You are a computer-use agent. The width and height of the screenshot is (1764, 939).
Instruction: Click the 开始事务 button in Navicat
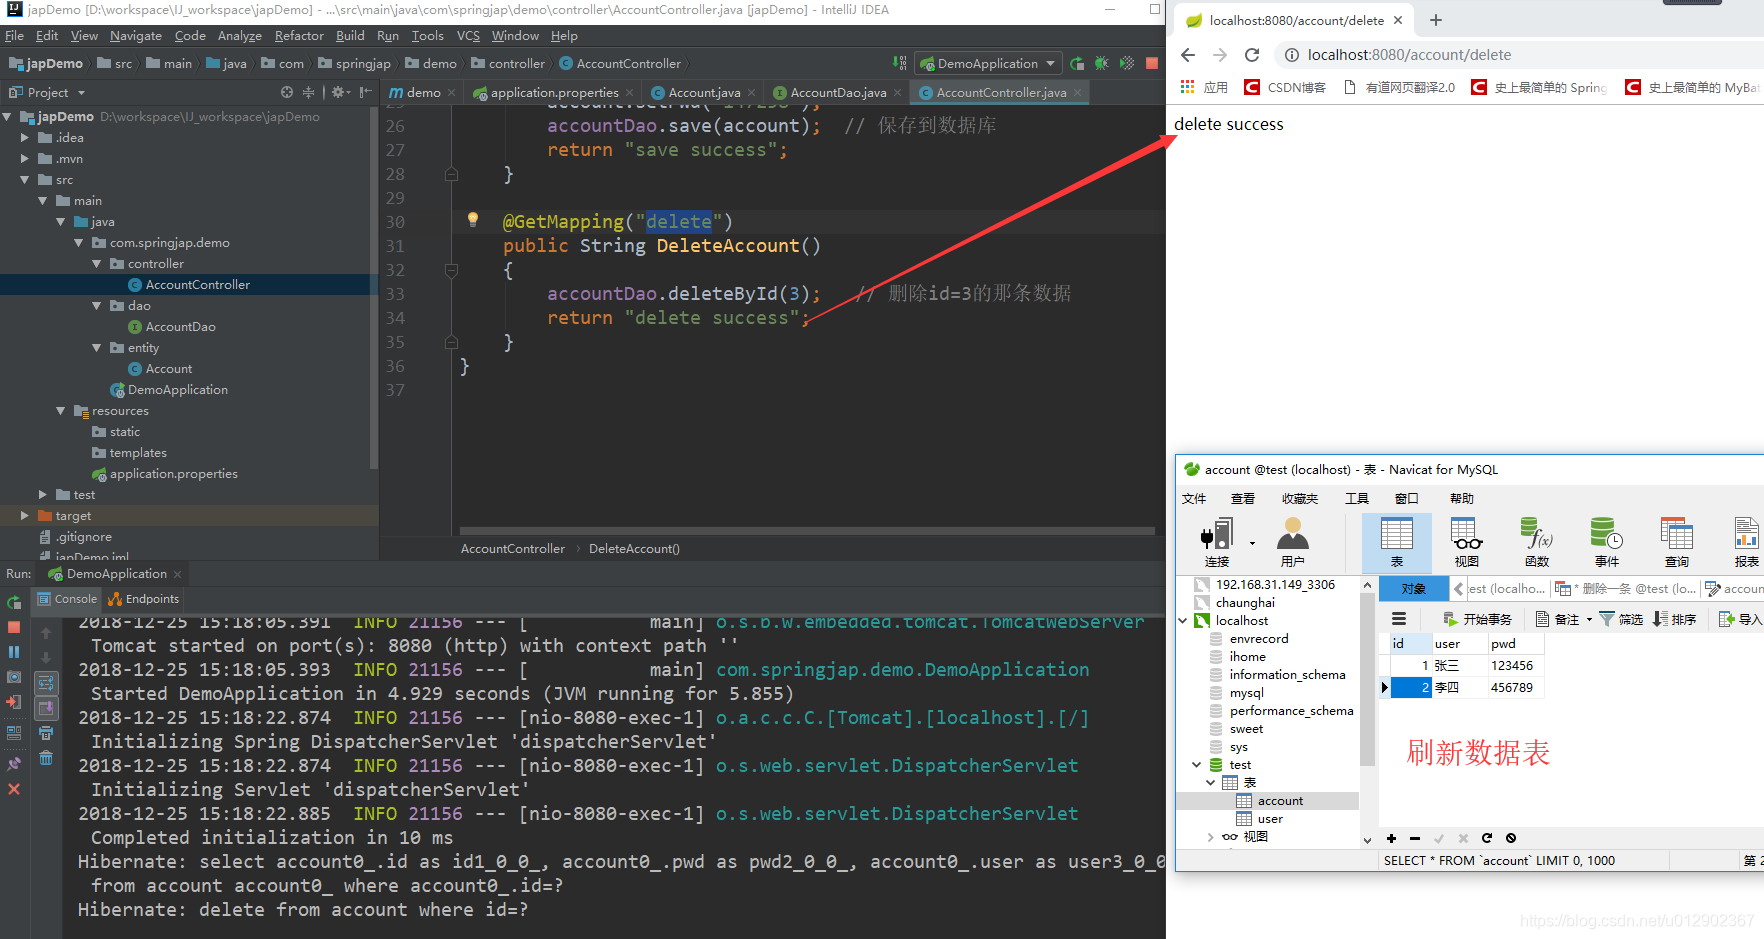click(1477, 619)
